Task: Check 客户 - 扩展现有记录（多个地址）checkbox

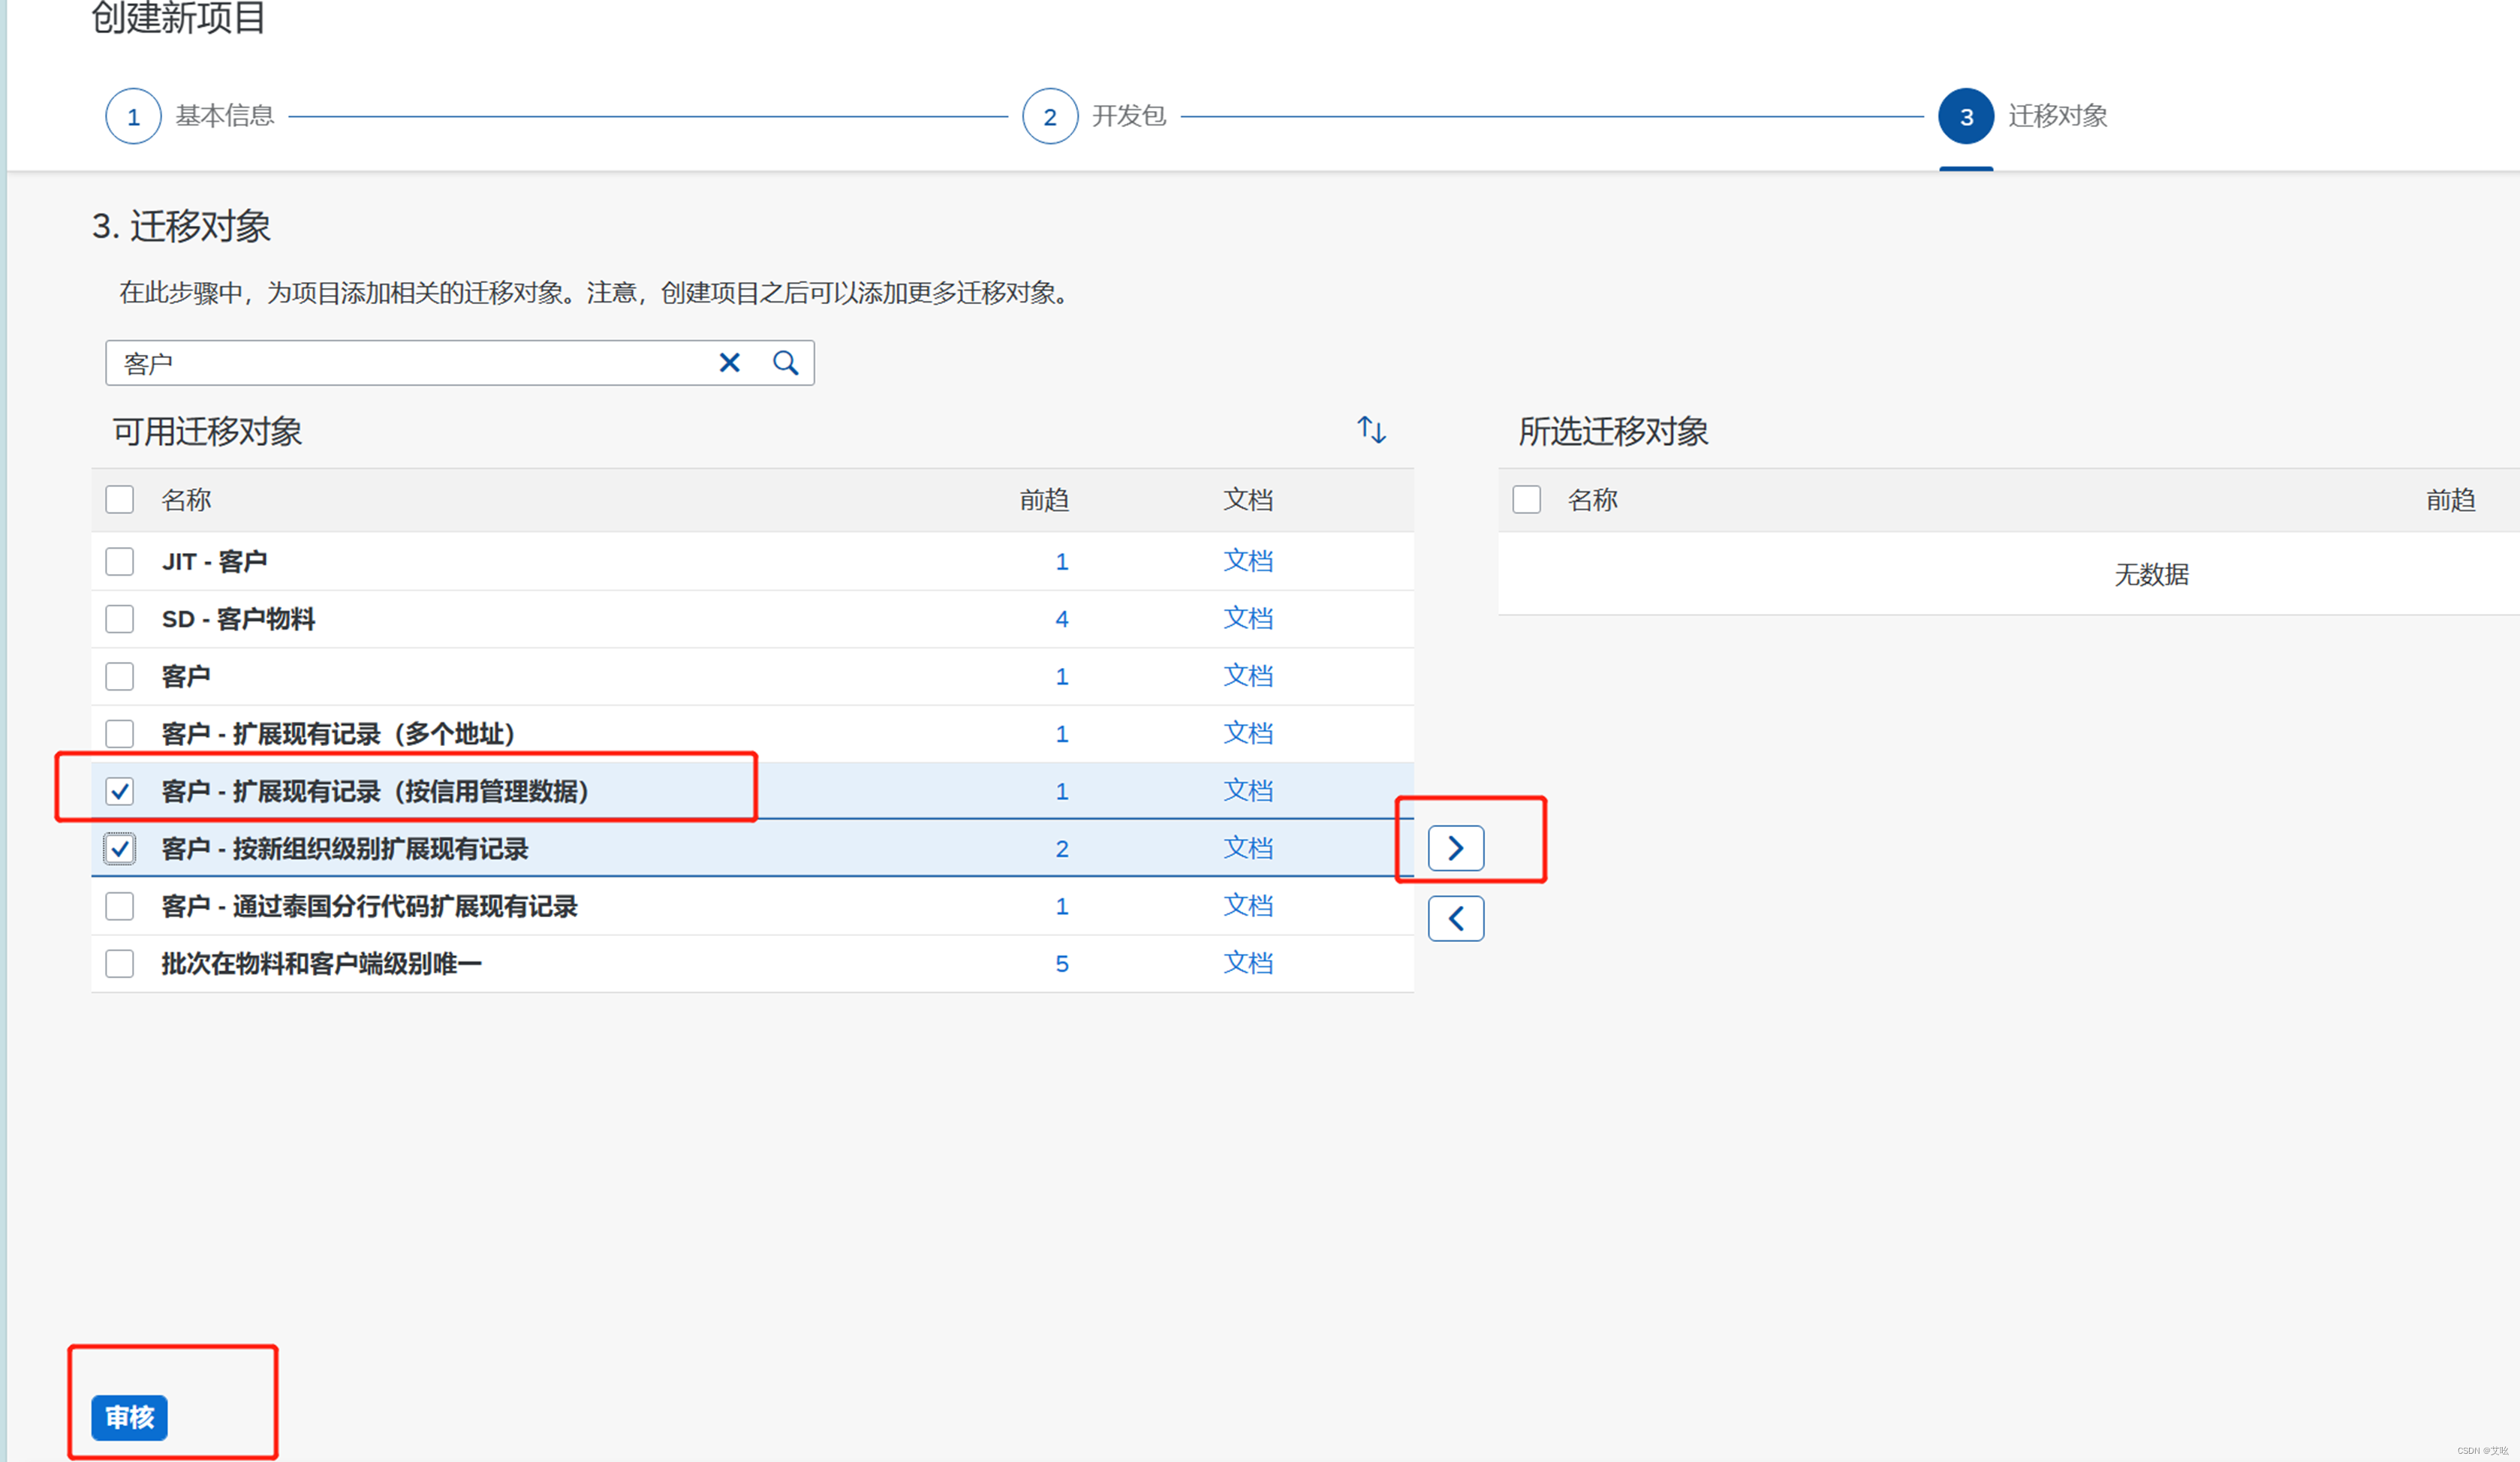Action: 120,734
